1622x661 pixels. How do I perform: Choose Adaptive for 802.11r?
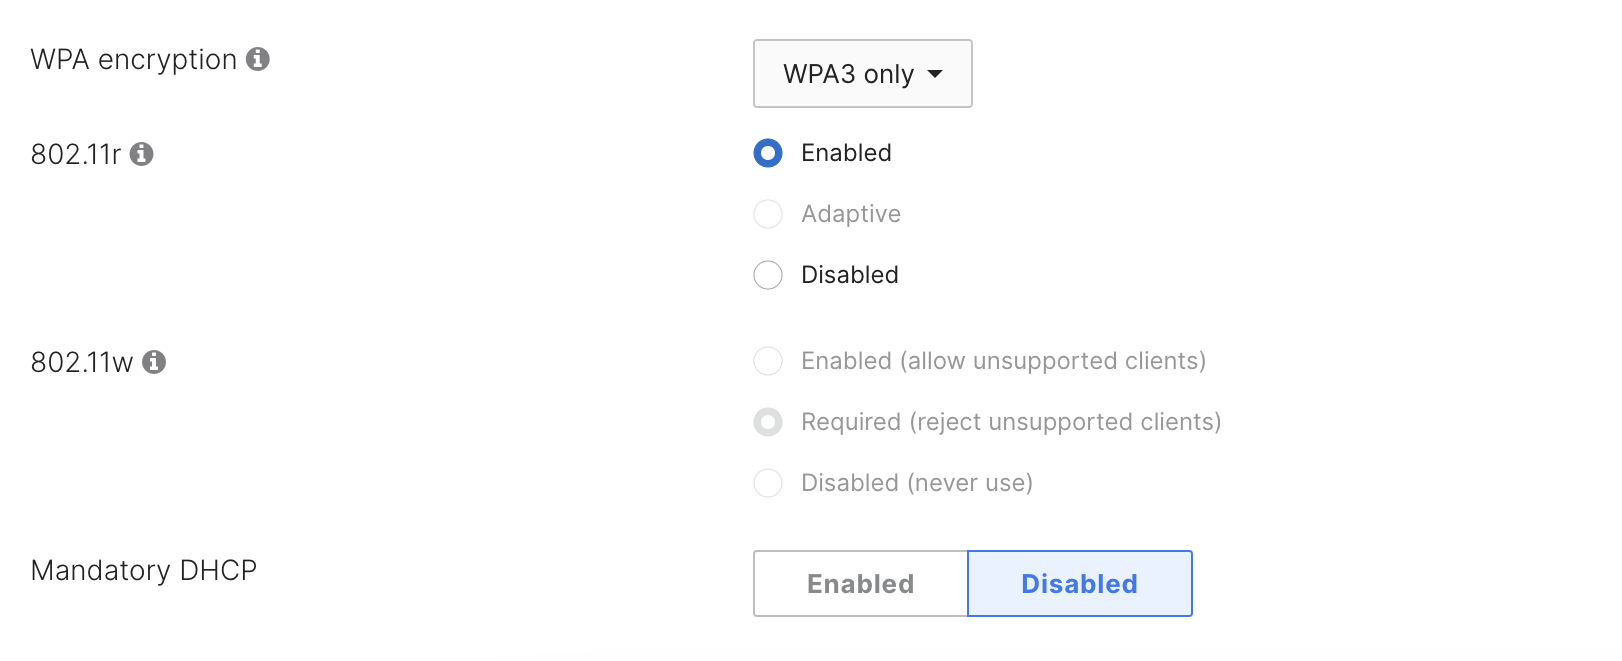767,214
